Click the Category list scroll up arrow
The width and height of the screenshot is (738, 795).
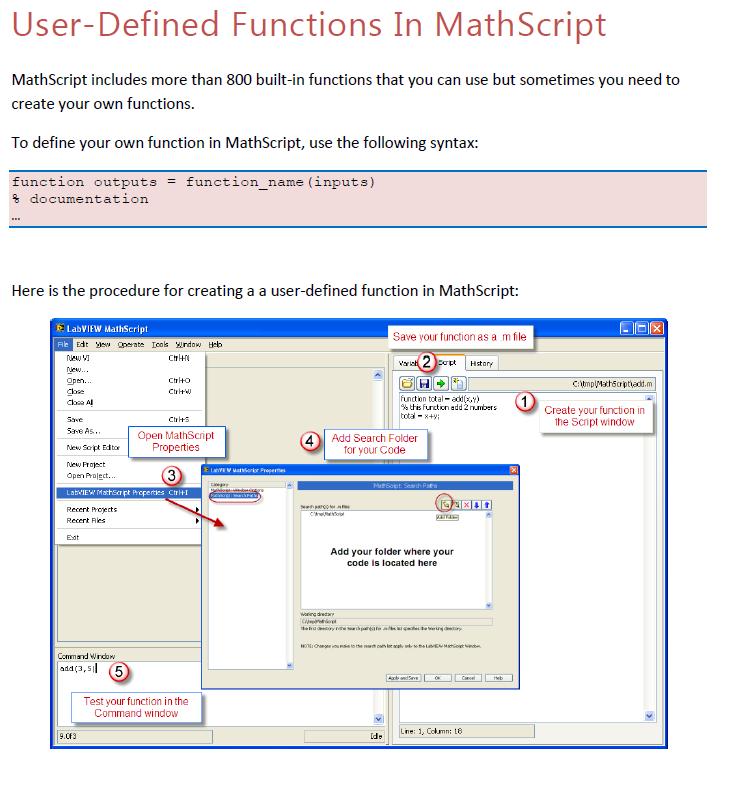(x=289, y=485)
